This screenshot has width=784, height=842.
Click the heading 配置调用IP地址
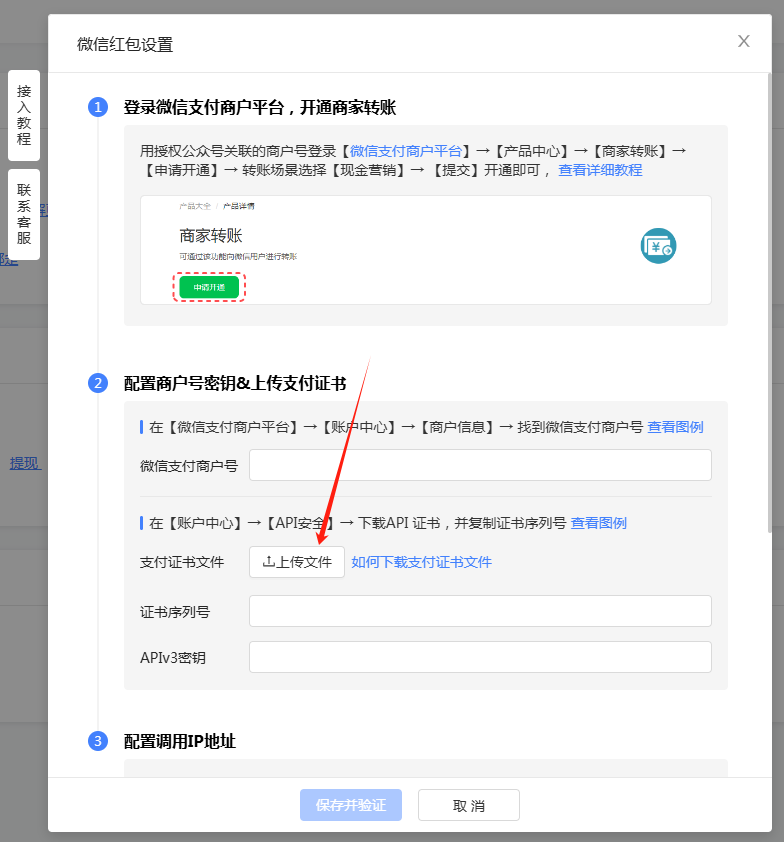pos(180,742)
